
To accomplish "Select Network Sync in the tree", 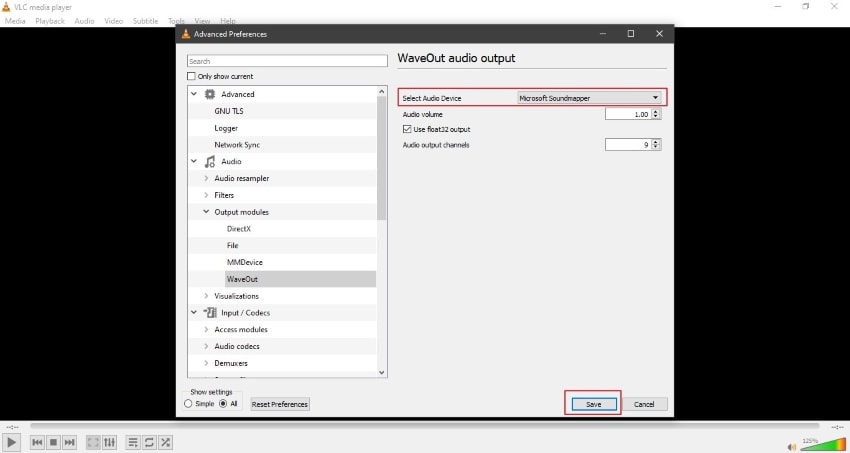I will coord(237,145).
